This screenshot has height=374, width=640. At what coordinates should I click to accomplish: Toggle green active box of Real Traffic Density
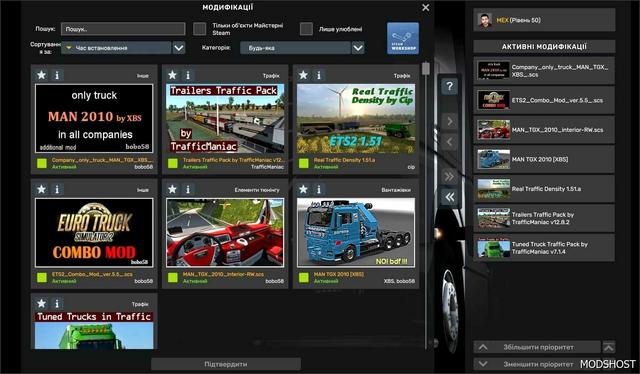tap(304, 163)
